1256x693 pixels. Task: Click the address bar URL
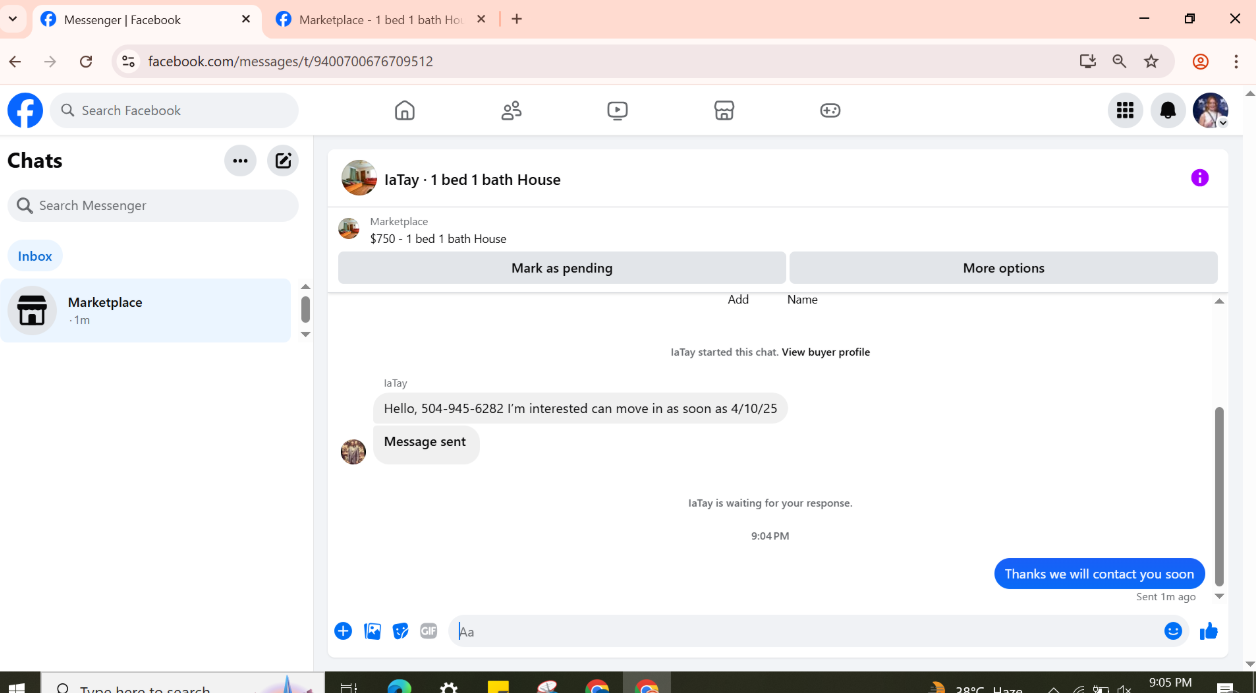pos(290,61)
